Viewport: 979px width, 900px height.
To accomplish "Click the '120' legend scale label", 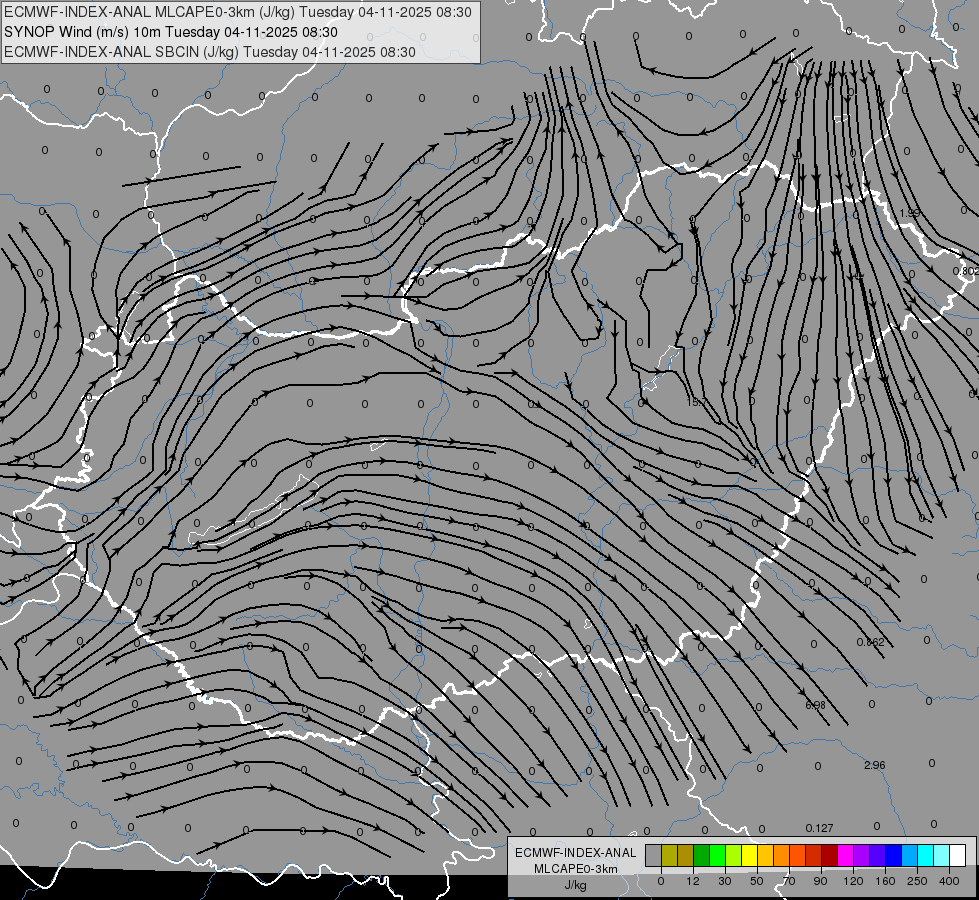I will coord(854,881).
